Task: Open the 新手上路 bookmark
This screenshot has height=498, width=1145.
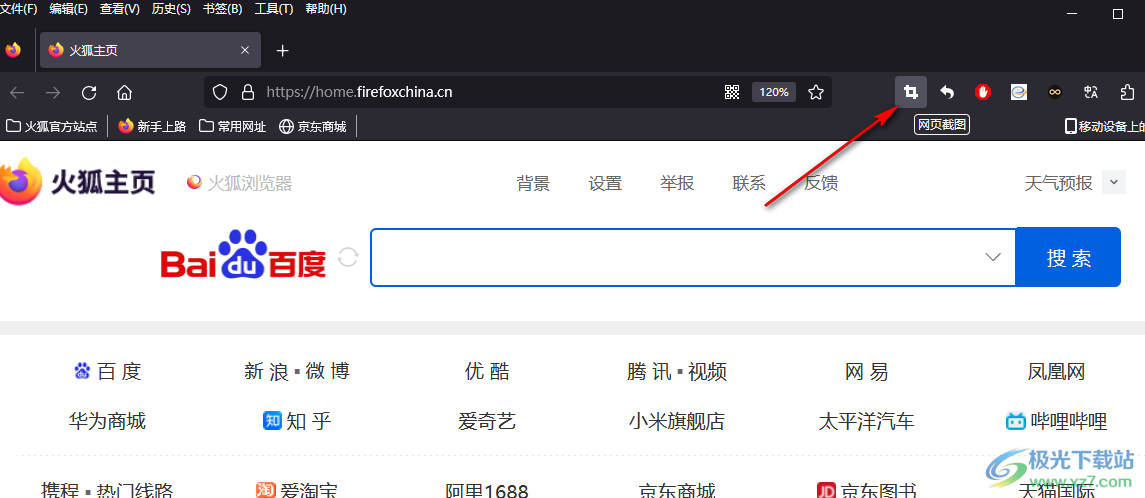Action: 153,126
